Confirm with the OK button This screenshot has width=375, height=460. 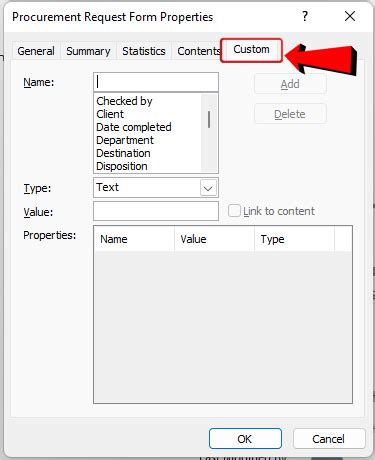[245, 439]
